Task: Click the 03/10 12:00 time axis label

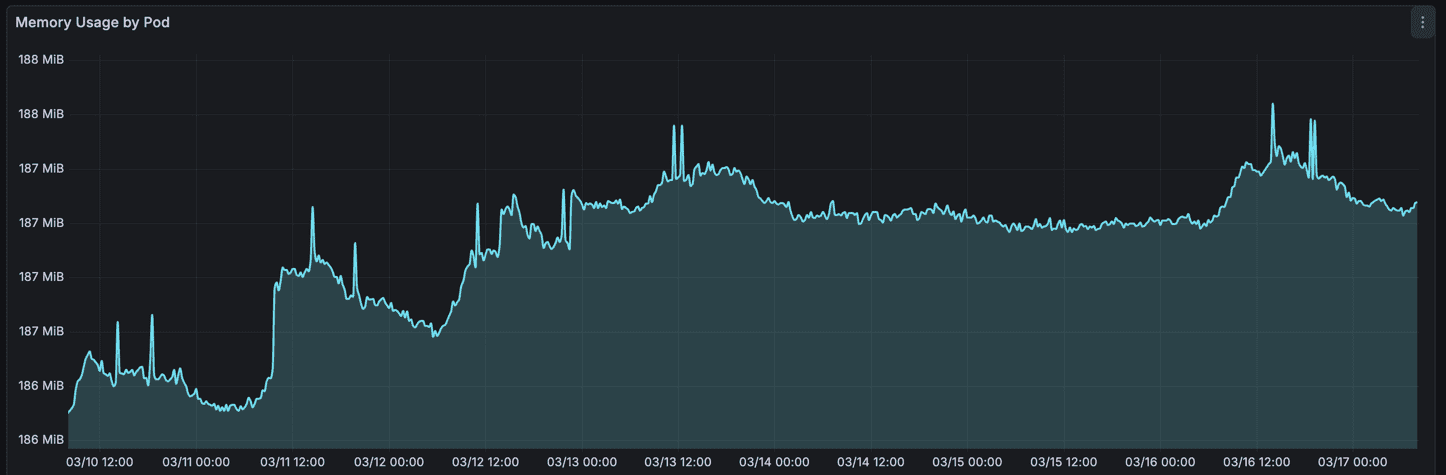Action: (x=100, y=462)
